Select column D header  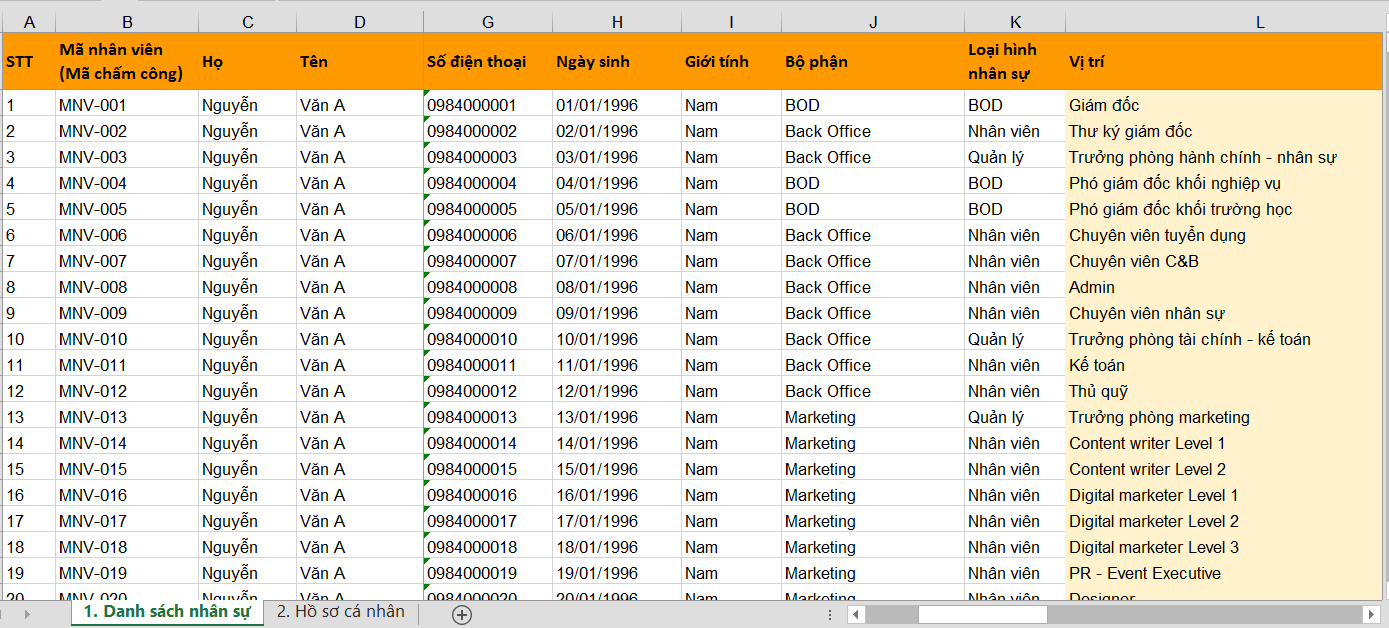pyautogui.click(x=360, y=22)
